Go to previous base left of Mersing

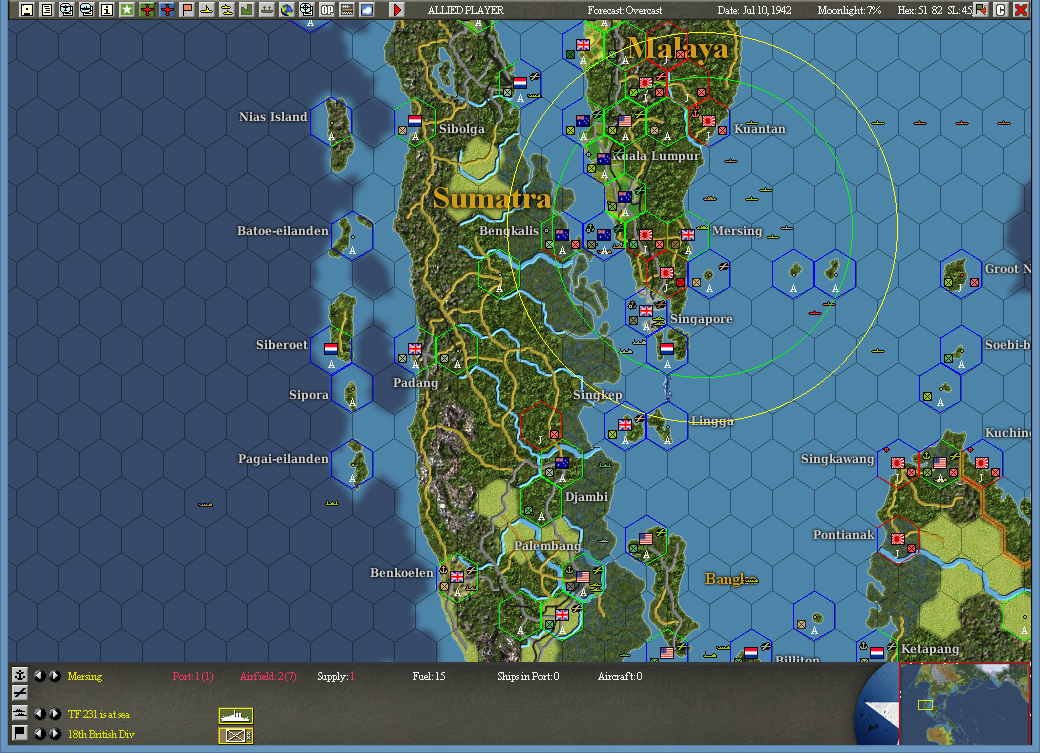tap(40, 676)
